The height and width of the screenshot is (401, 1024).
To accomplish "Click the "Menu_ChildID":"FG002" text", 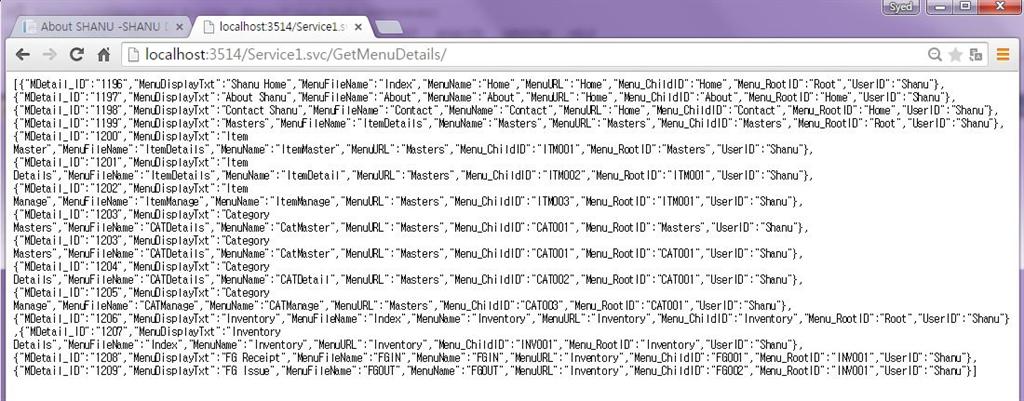I will point(692,371).
